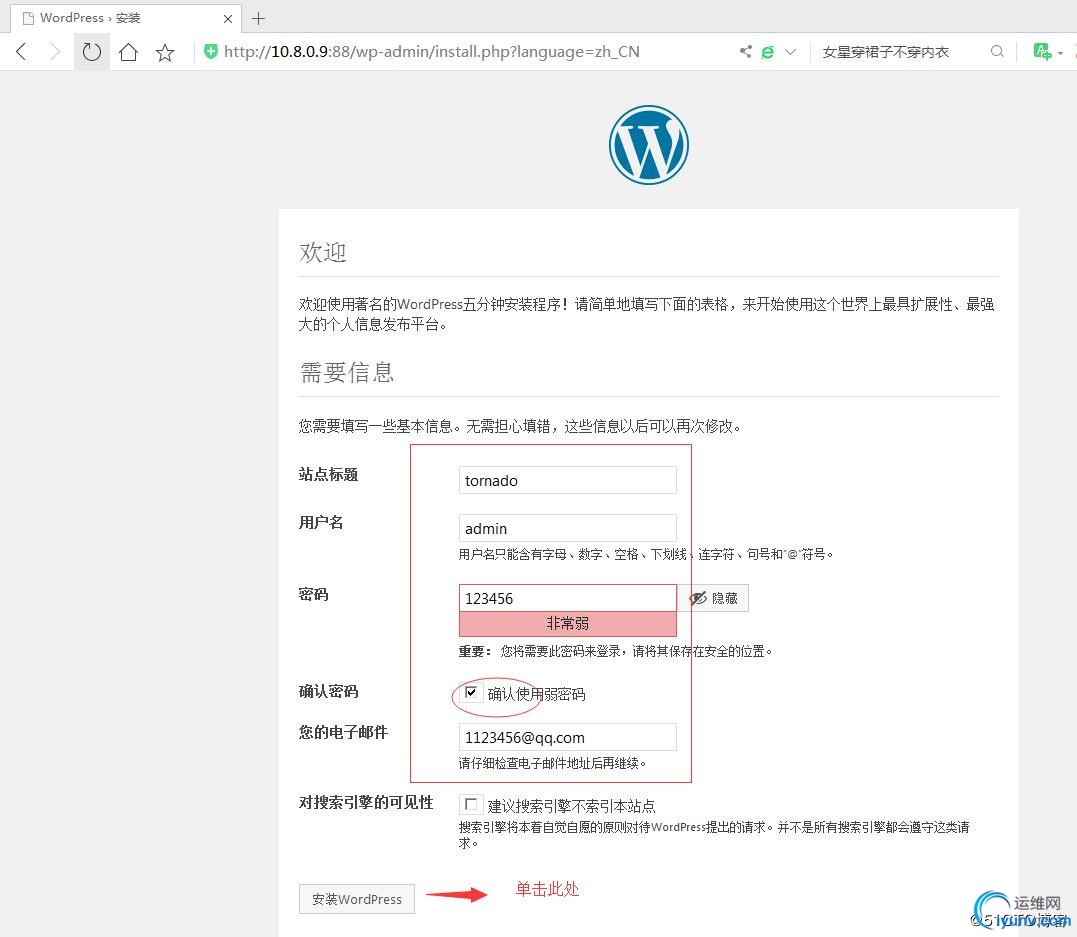1077x937 pixels.
Task: Click the share icon in address bar
Action: (745, 52)
